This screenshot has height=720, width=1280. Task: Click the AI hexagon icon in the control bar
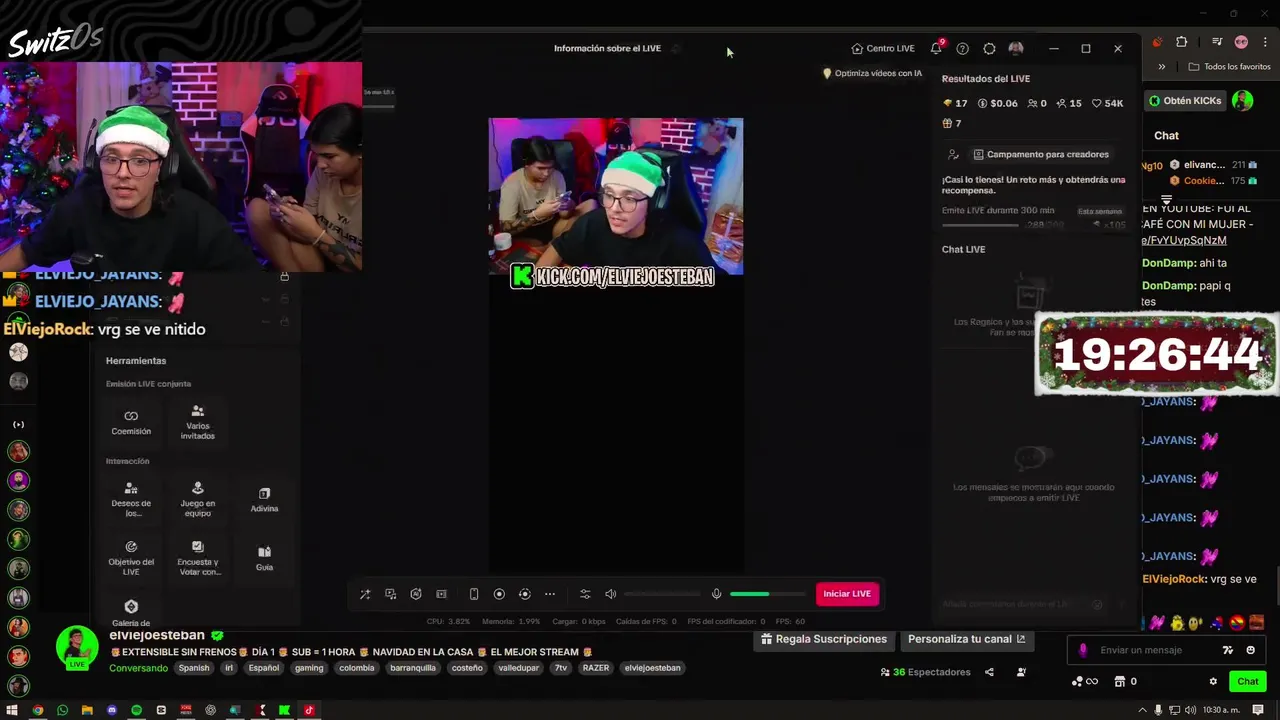coord(416,594)
